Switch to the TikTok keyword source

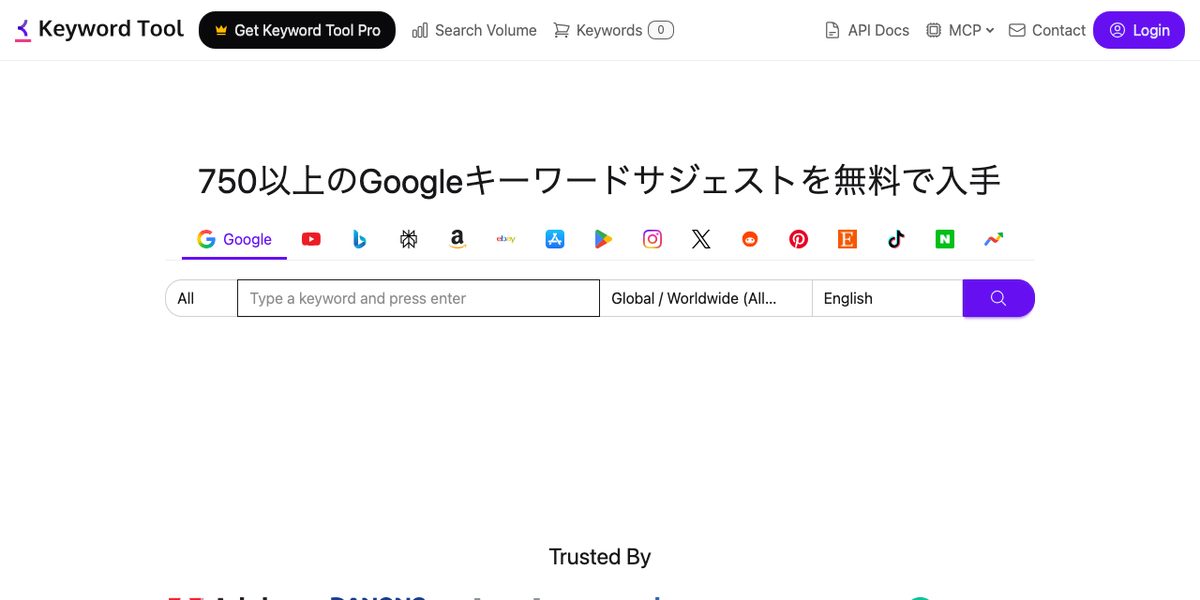coord(896,239)
